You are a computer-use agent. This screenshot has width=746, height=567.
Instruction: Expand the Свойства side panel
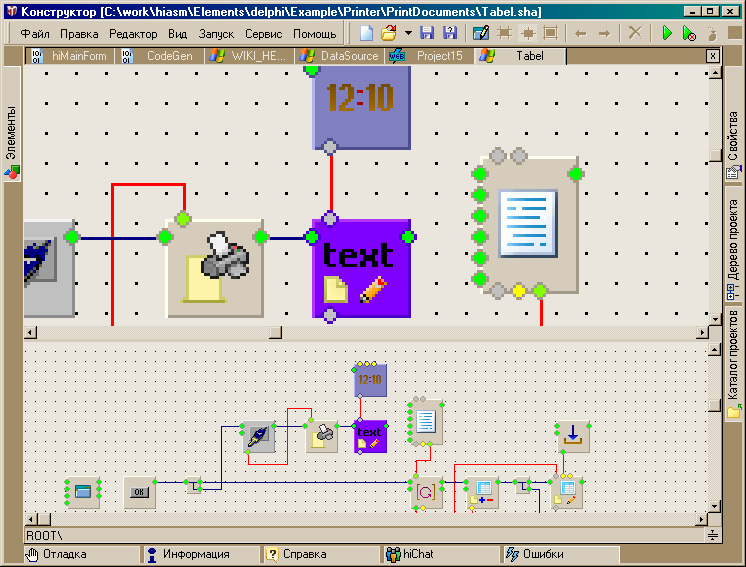[733, 146]
